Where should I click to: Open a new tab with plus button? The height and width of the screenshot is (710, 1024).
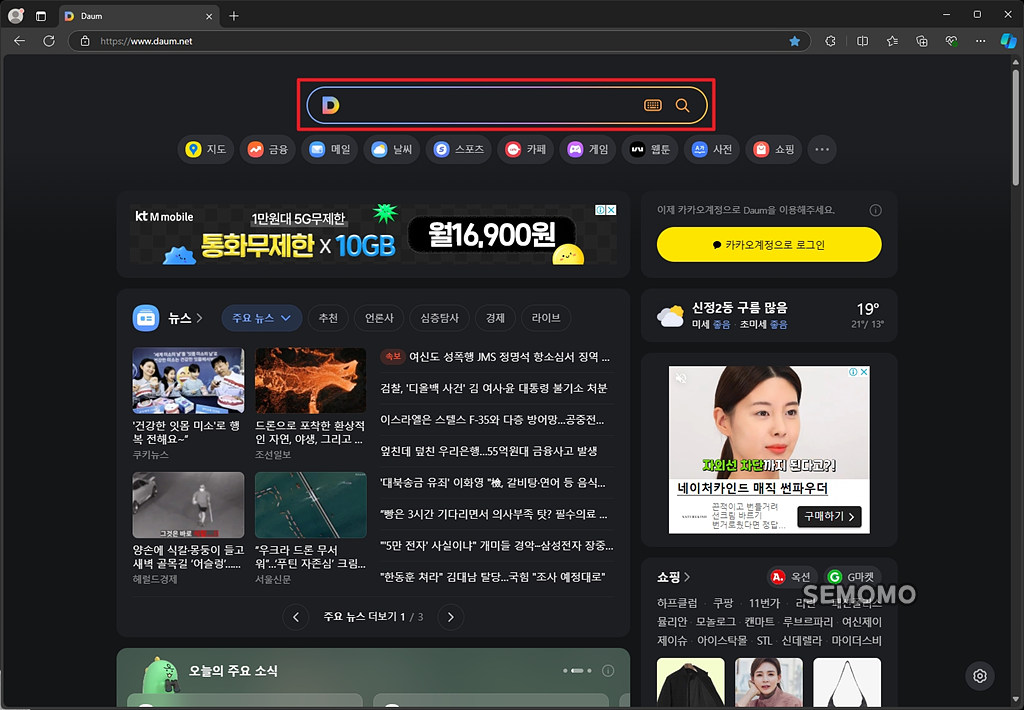click(234, 16)
